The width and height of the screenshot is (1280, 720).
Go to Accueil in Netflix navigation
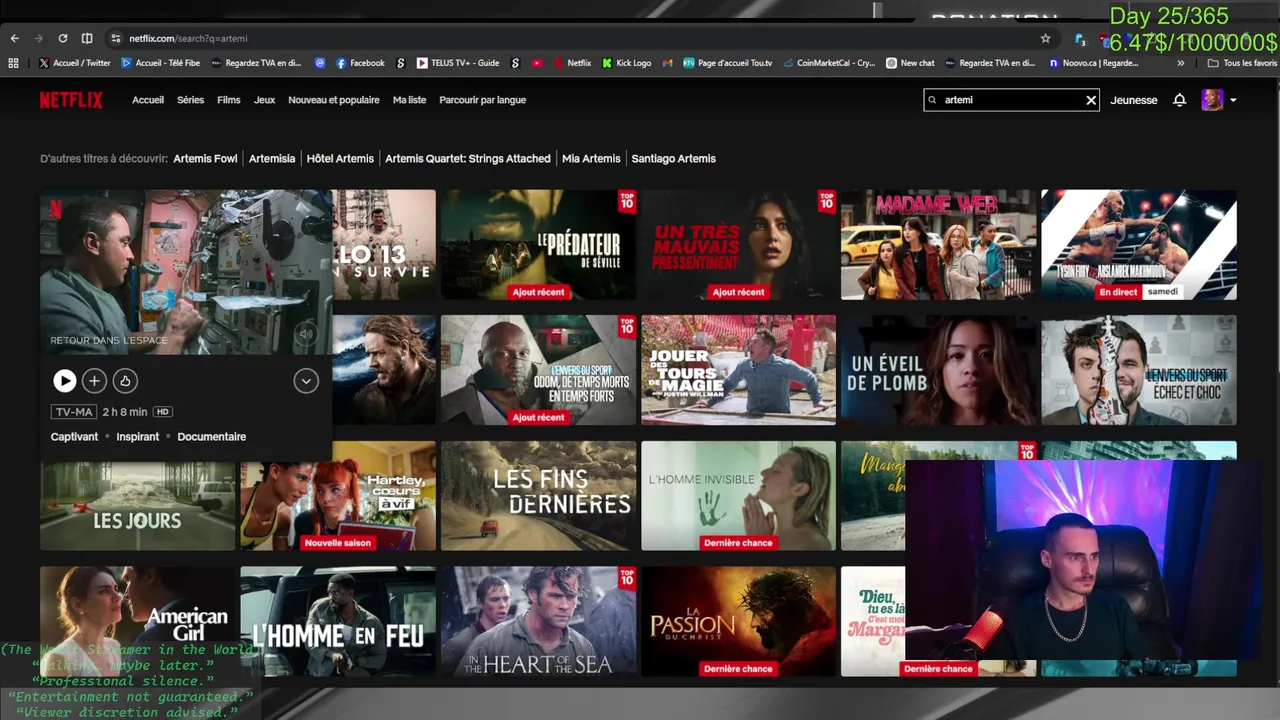tap(148, 100)
